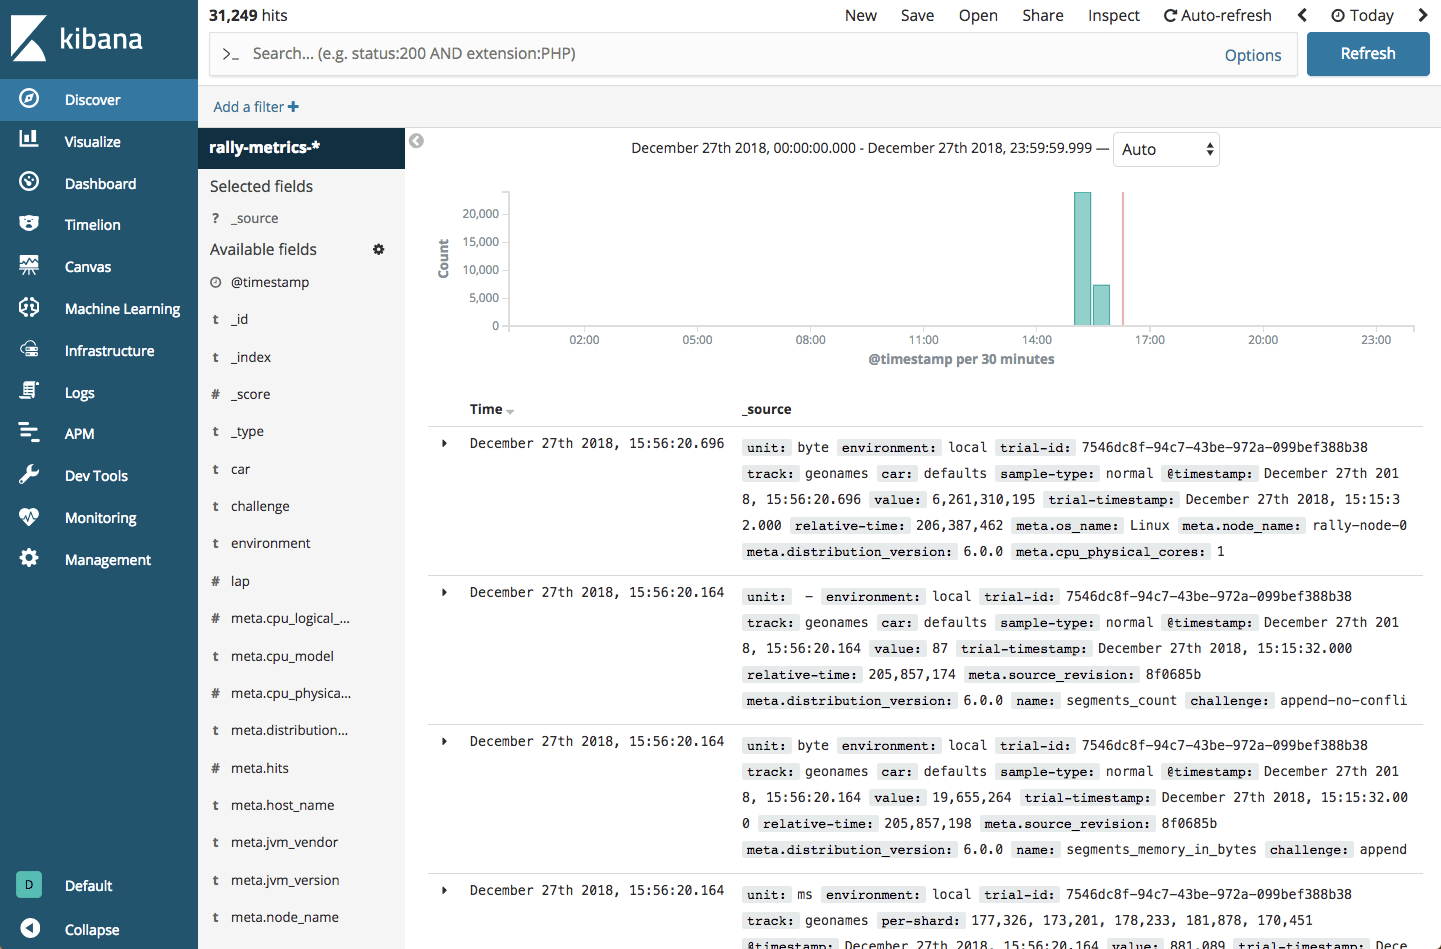1441x949 pixels.
Task: Click the Refresh button
Action: [1367, 54]
